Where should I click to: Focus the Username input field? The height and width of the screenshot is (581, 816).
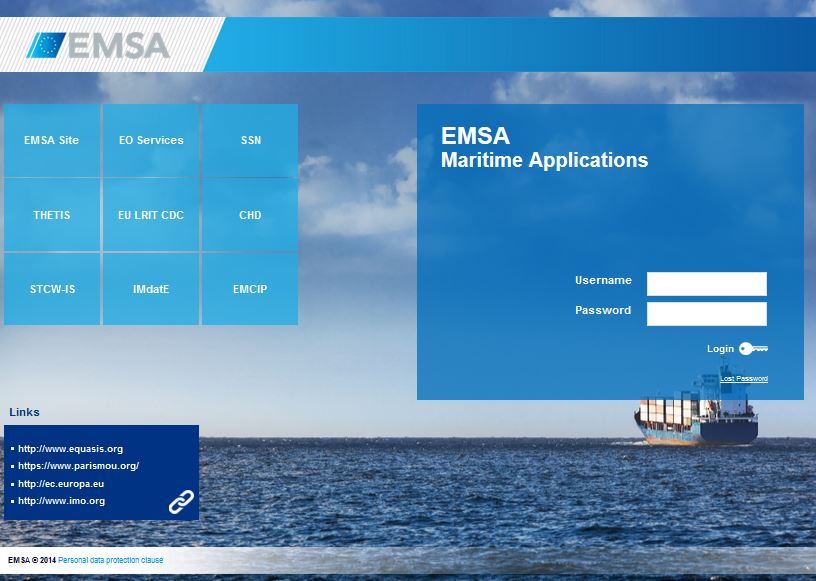pos(707,284)
